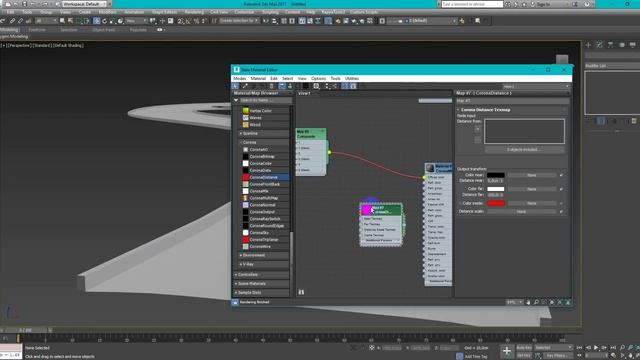Image resolution: width=640 pixels, height=360 pixels.
Task: Select CoronaDistance in the map browser
Action: click(x=265, y=177)
